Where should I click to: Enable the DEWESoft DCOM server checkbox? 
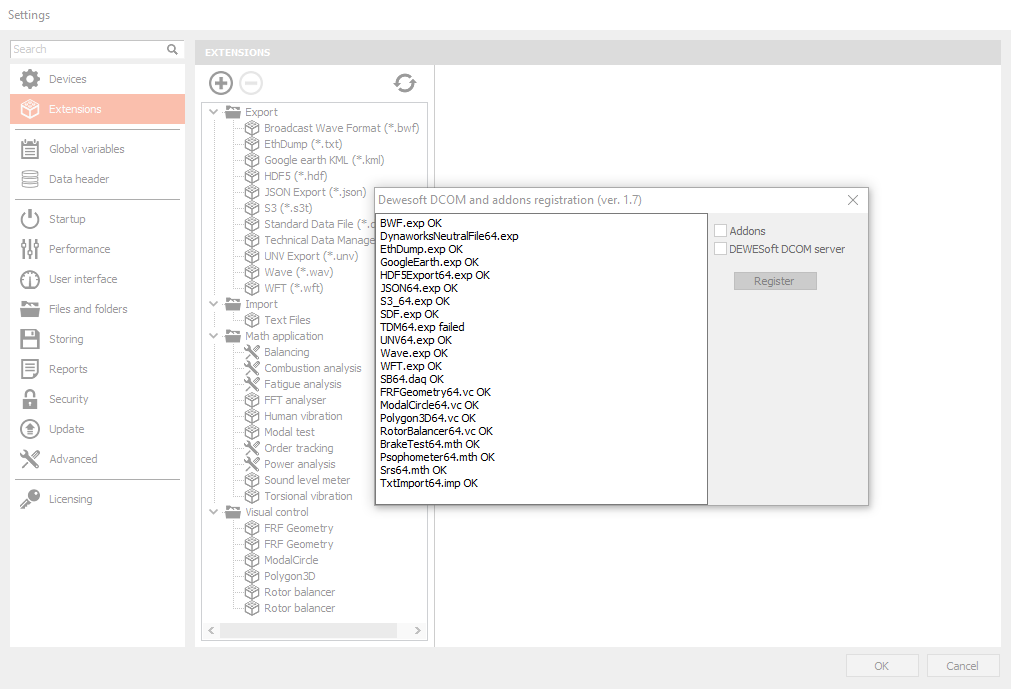721,249
